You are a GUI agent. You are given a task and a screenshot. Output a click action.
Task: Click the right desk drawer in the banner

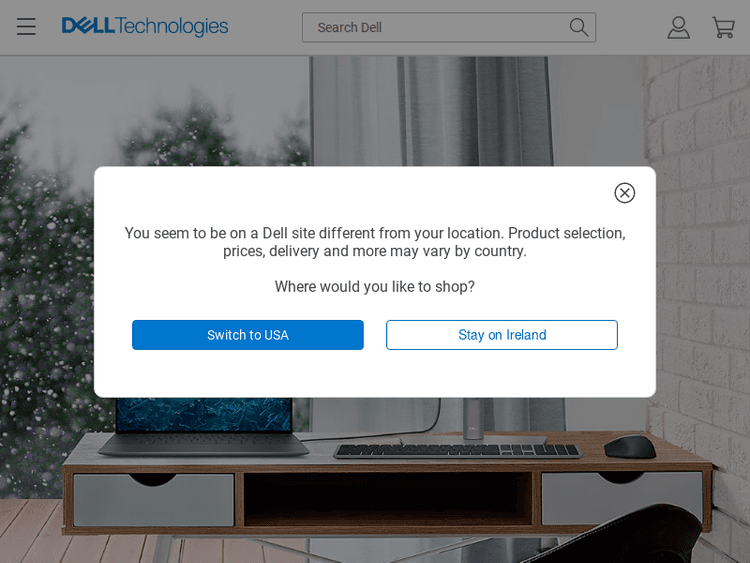point(622,497)
